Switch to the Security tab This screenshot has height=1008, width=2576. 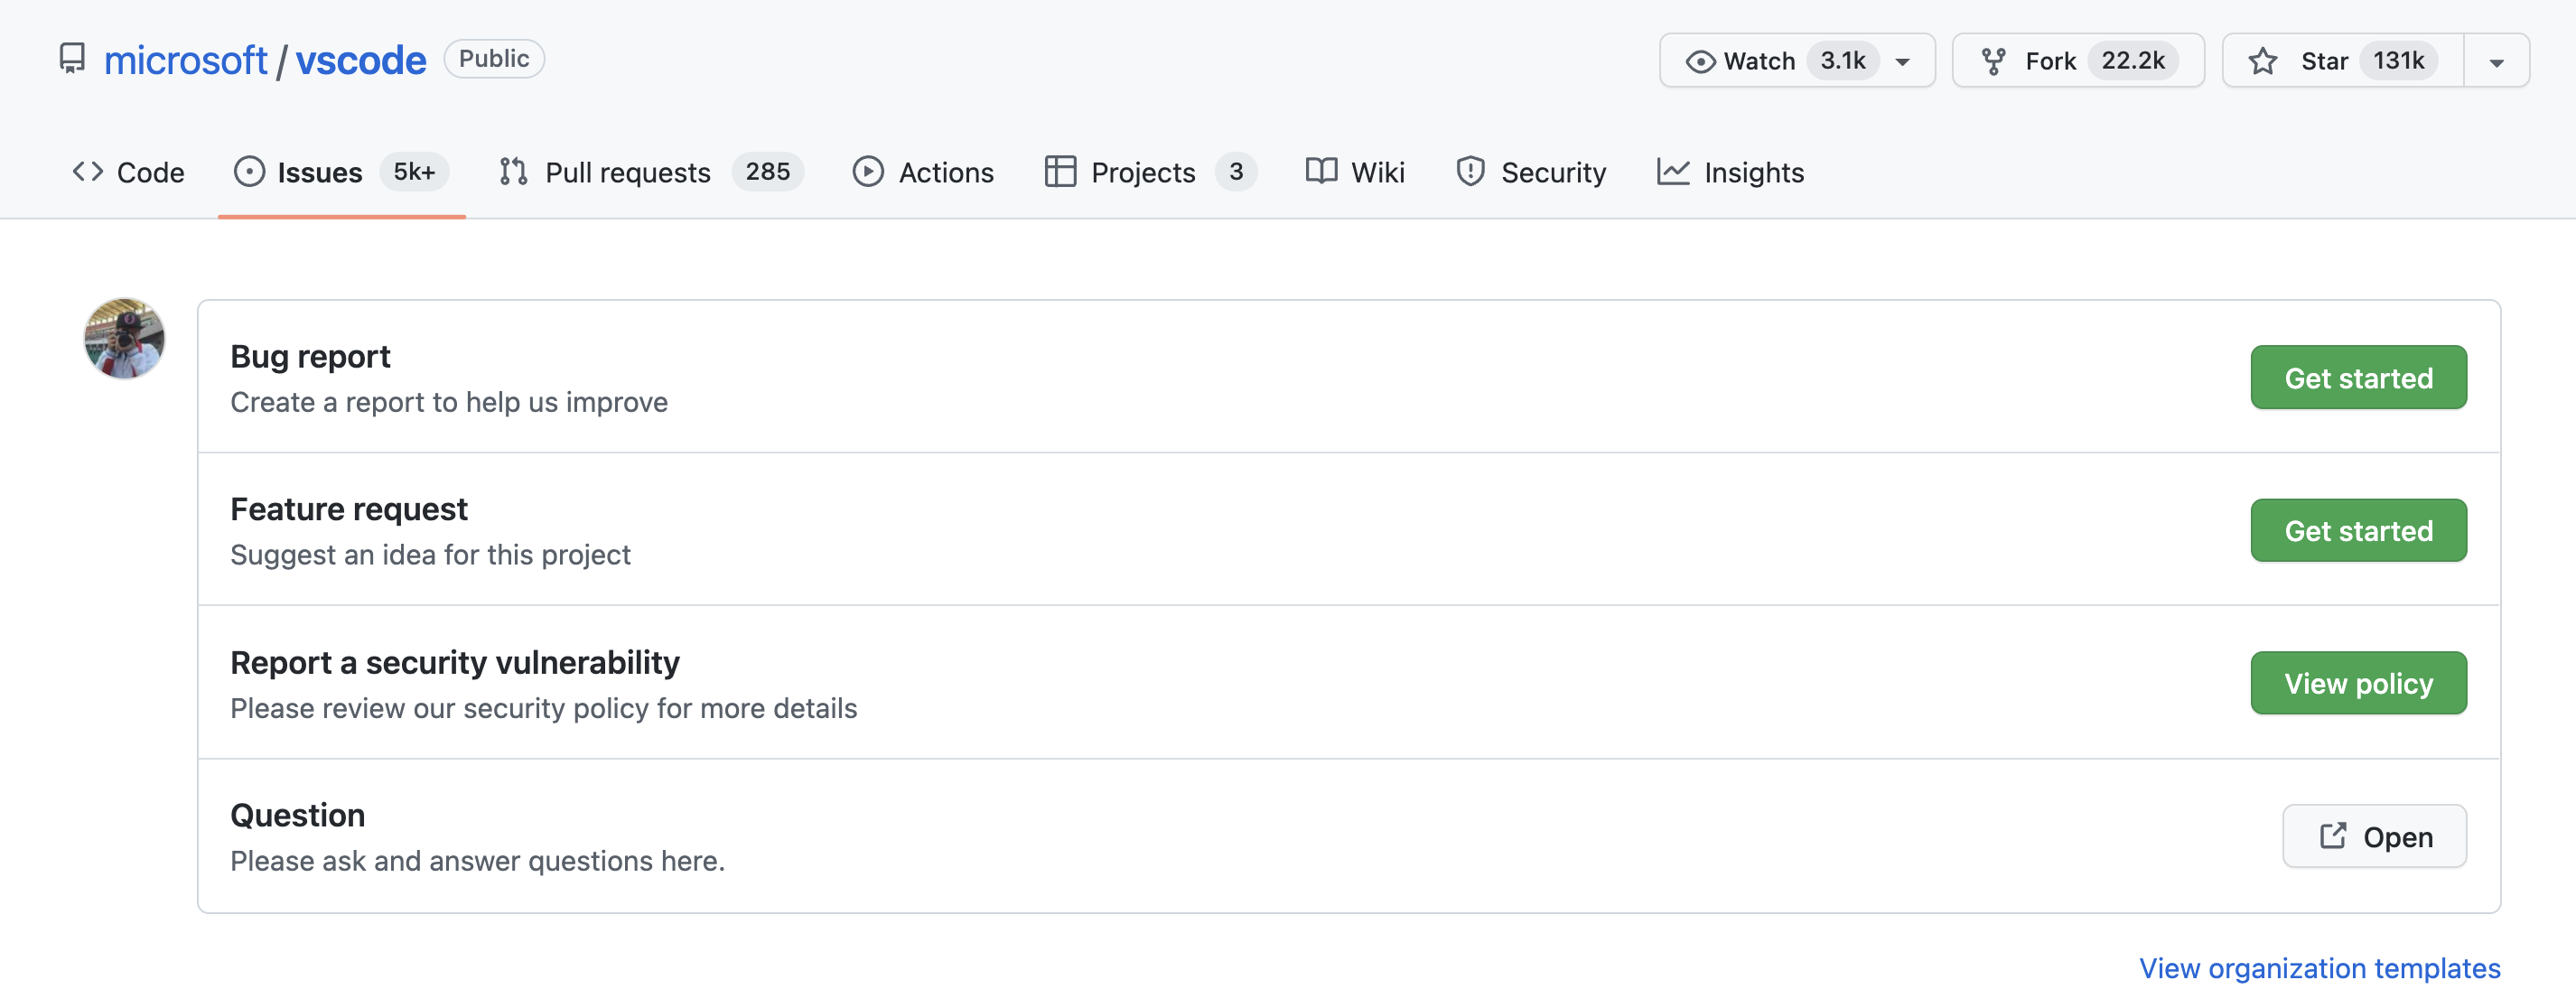(x=1531, y=172)
